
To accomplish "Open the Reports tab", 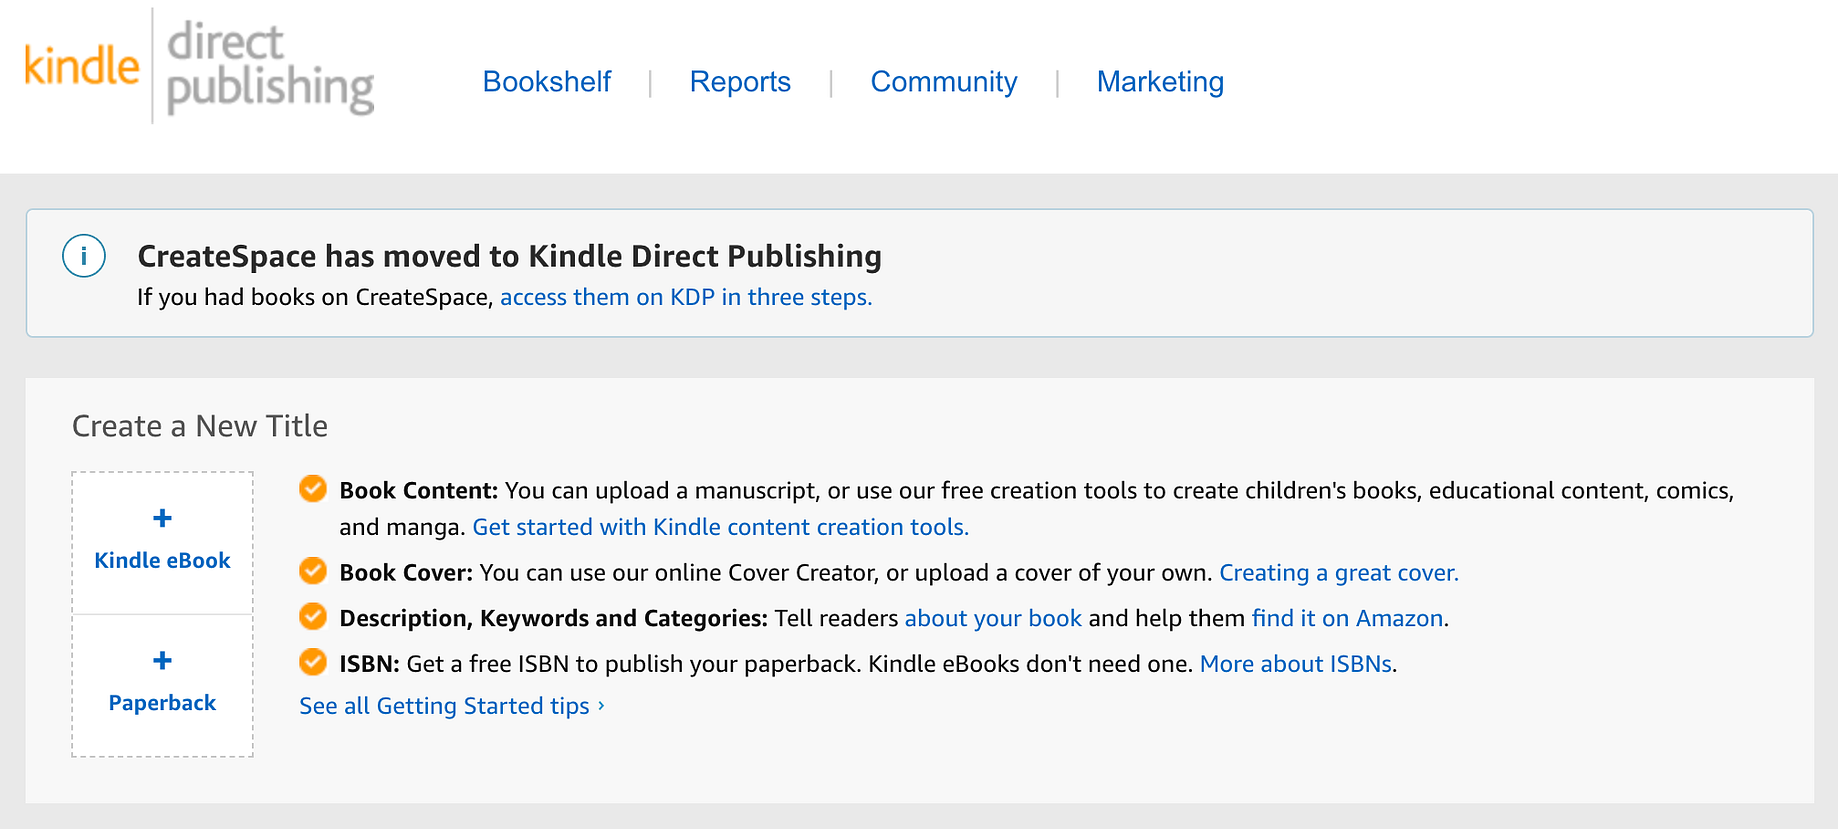I will (740, 82).
